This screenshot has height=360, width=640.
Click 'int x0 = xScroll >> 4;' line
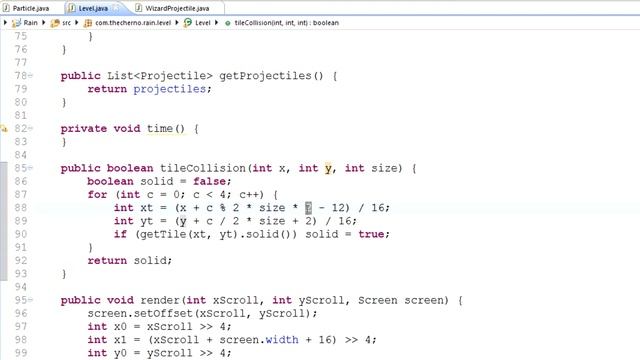[159, 327]
